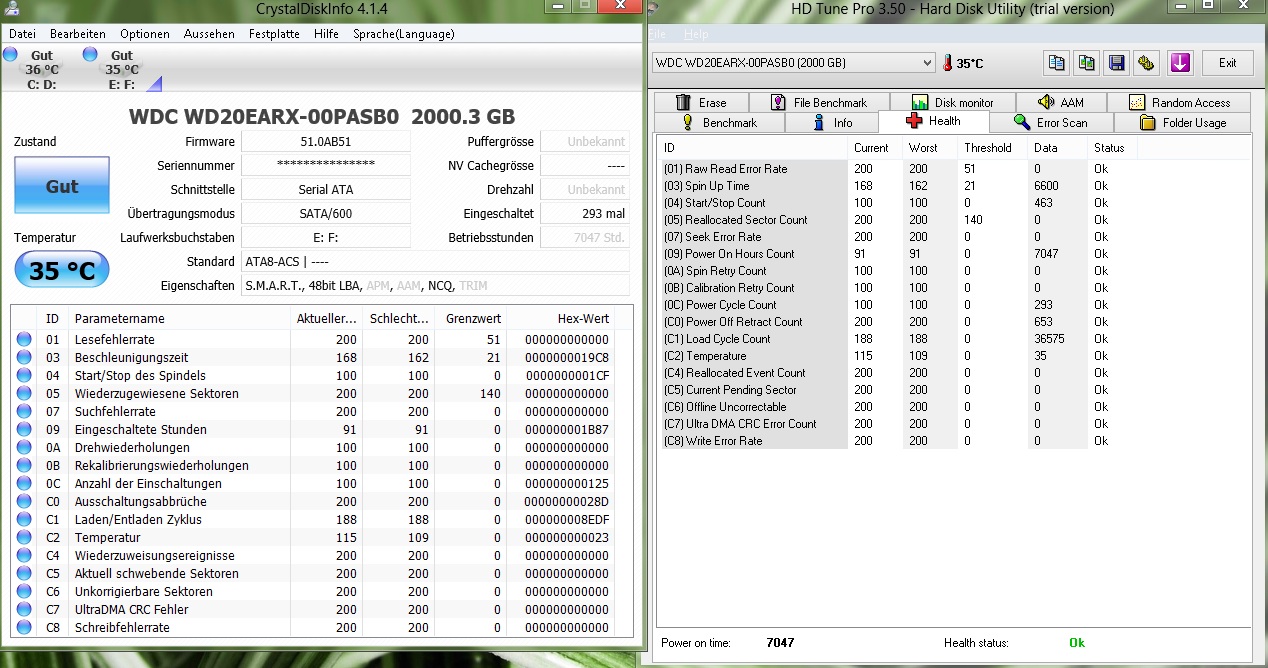The height and width of the screenshot is (668, 1268).
Task: Open the Optionen menu
Action: click(144, 34)
